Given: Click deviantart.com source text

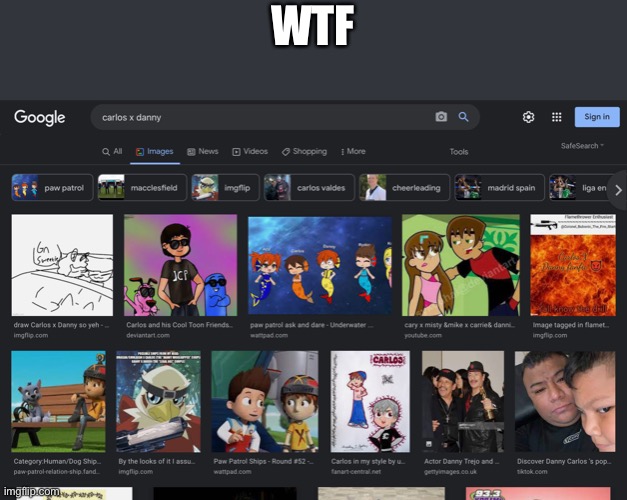Looking at the screenshot, I should (148, 335).
